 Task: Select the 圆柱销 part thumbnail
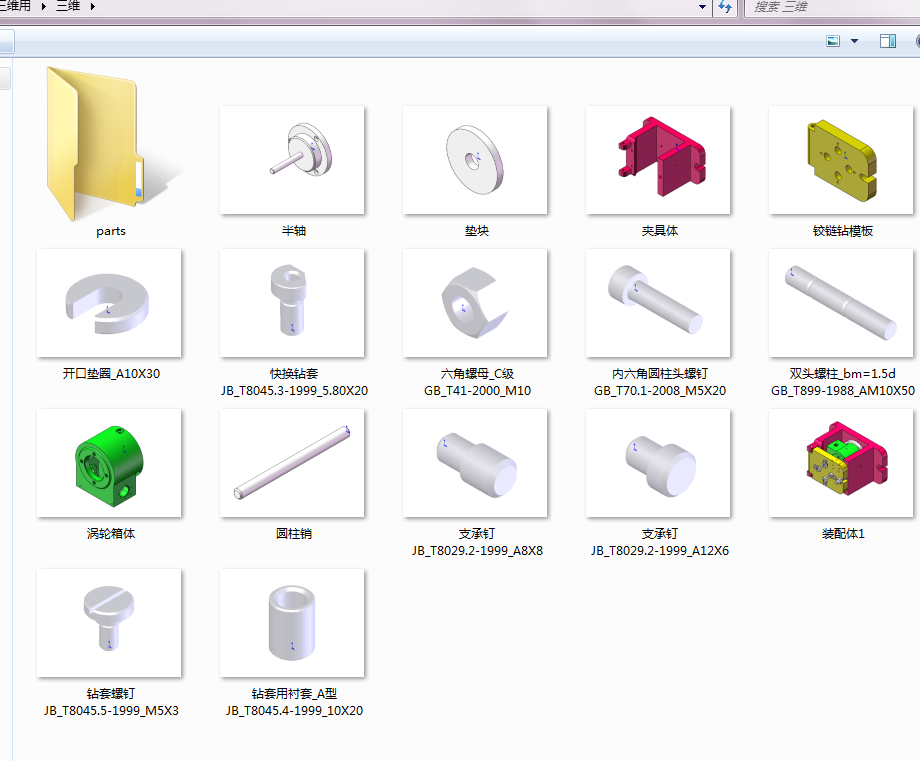click(x=292, y=463)
